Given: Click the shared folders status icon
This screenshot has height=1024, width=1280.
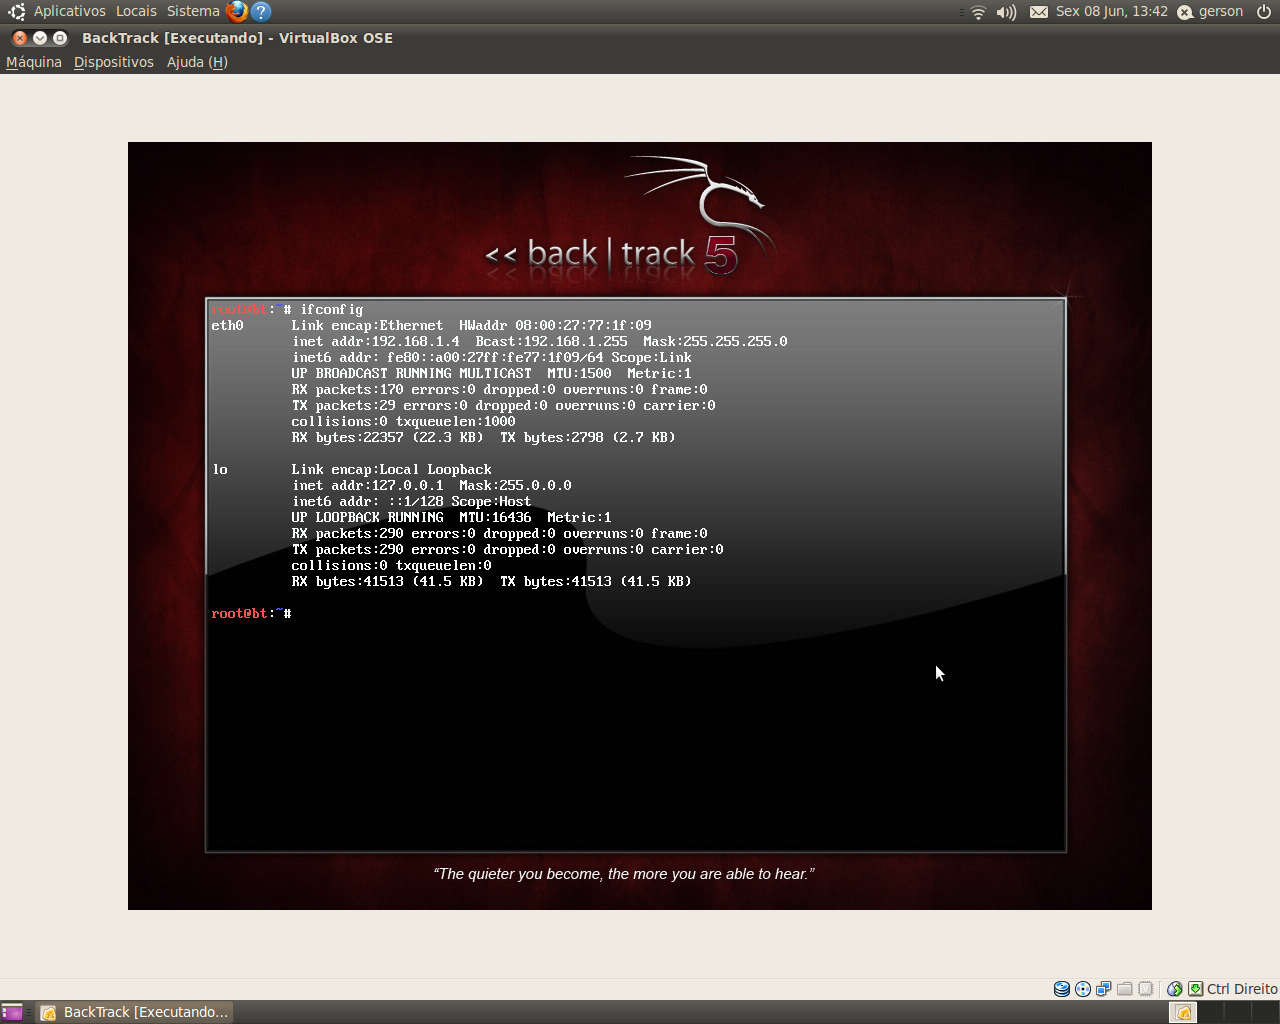Looking at the screenshot, I should click(x=1125, y=989).
